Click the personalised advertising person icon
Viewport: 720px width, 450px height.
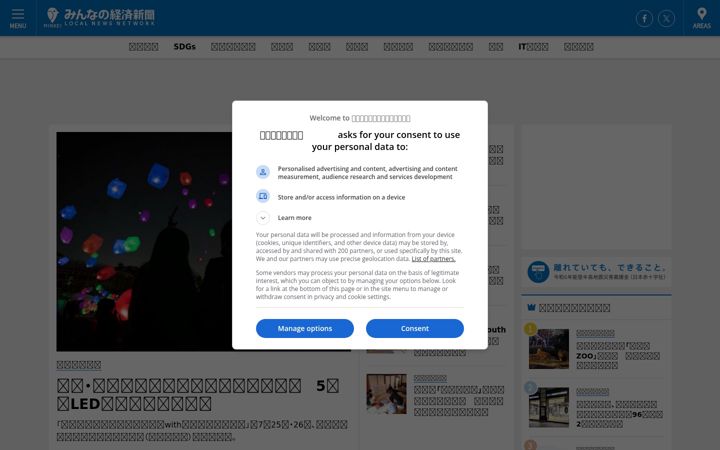pyautogui.click(x=263, y=172)
